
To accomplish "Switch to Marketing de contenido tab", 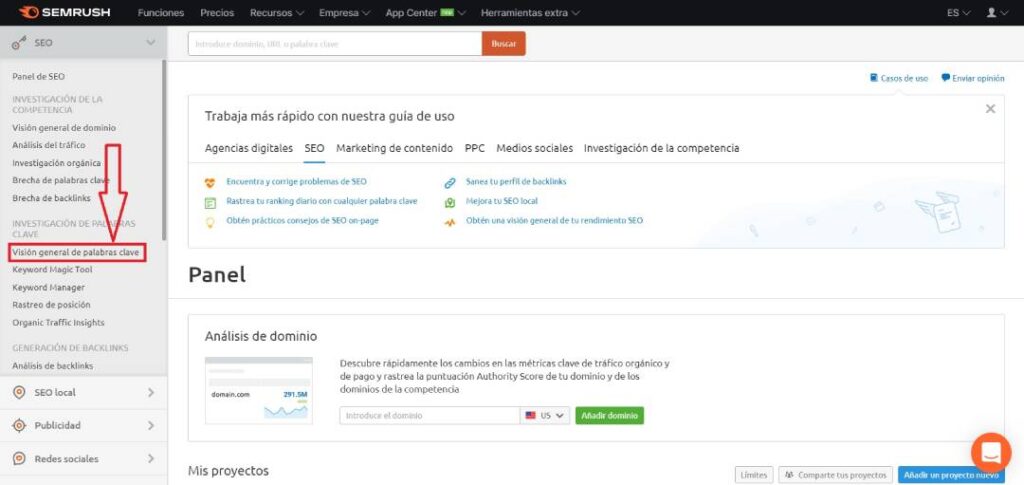I will click(394, 148).
